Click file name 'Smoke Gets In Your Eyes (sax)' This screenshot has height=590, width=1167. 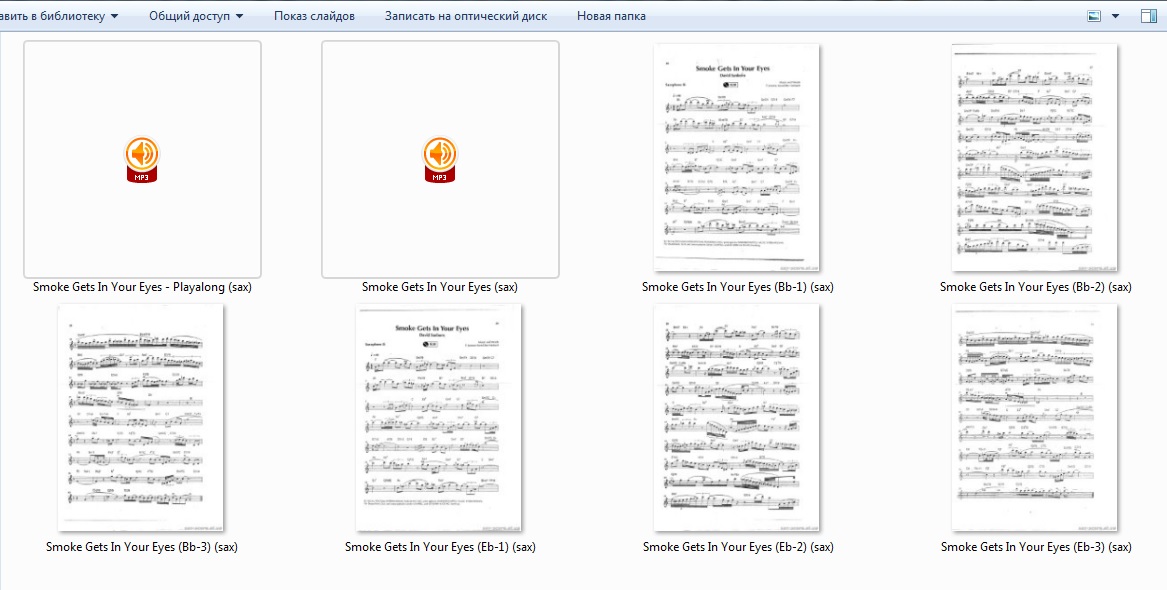click(x=440, y=286)
